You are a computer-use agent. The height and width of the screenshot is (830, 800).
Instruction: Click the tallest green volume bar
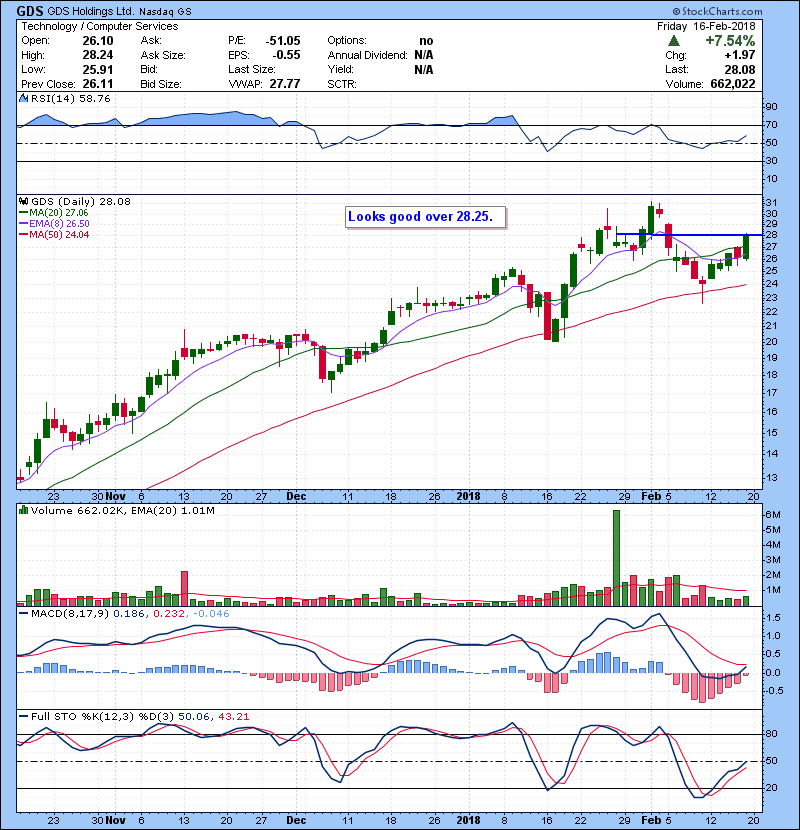pos(616,558)
